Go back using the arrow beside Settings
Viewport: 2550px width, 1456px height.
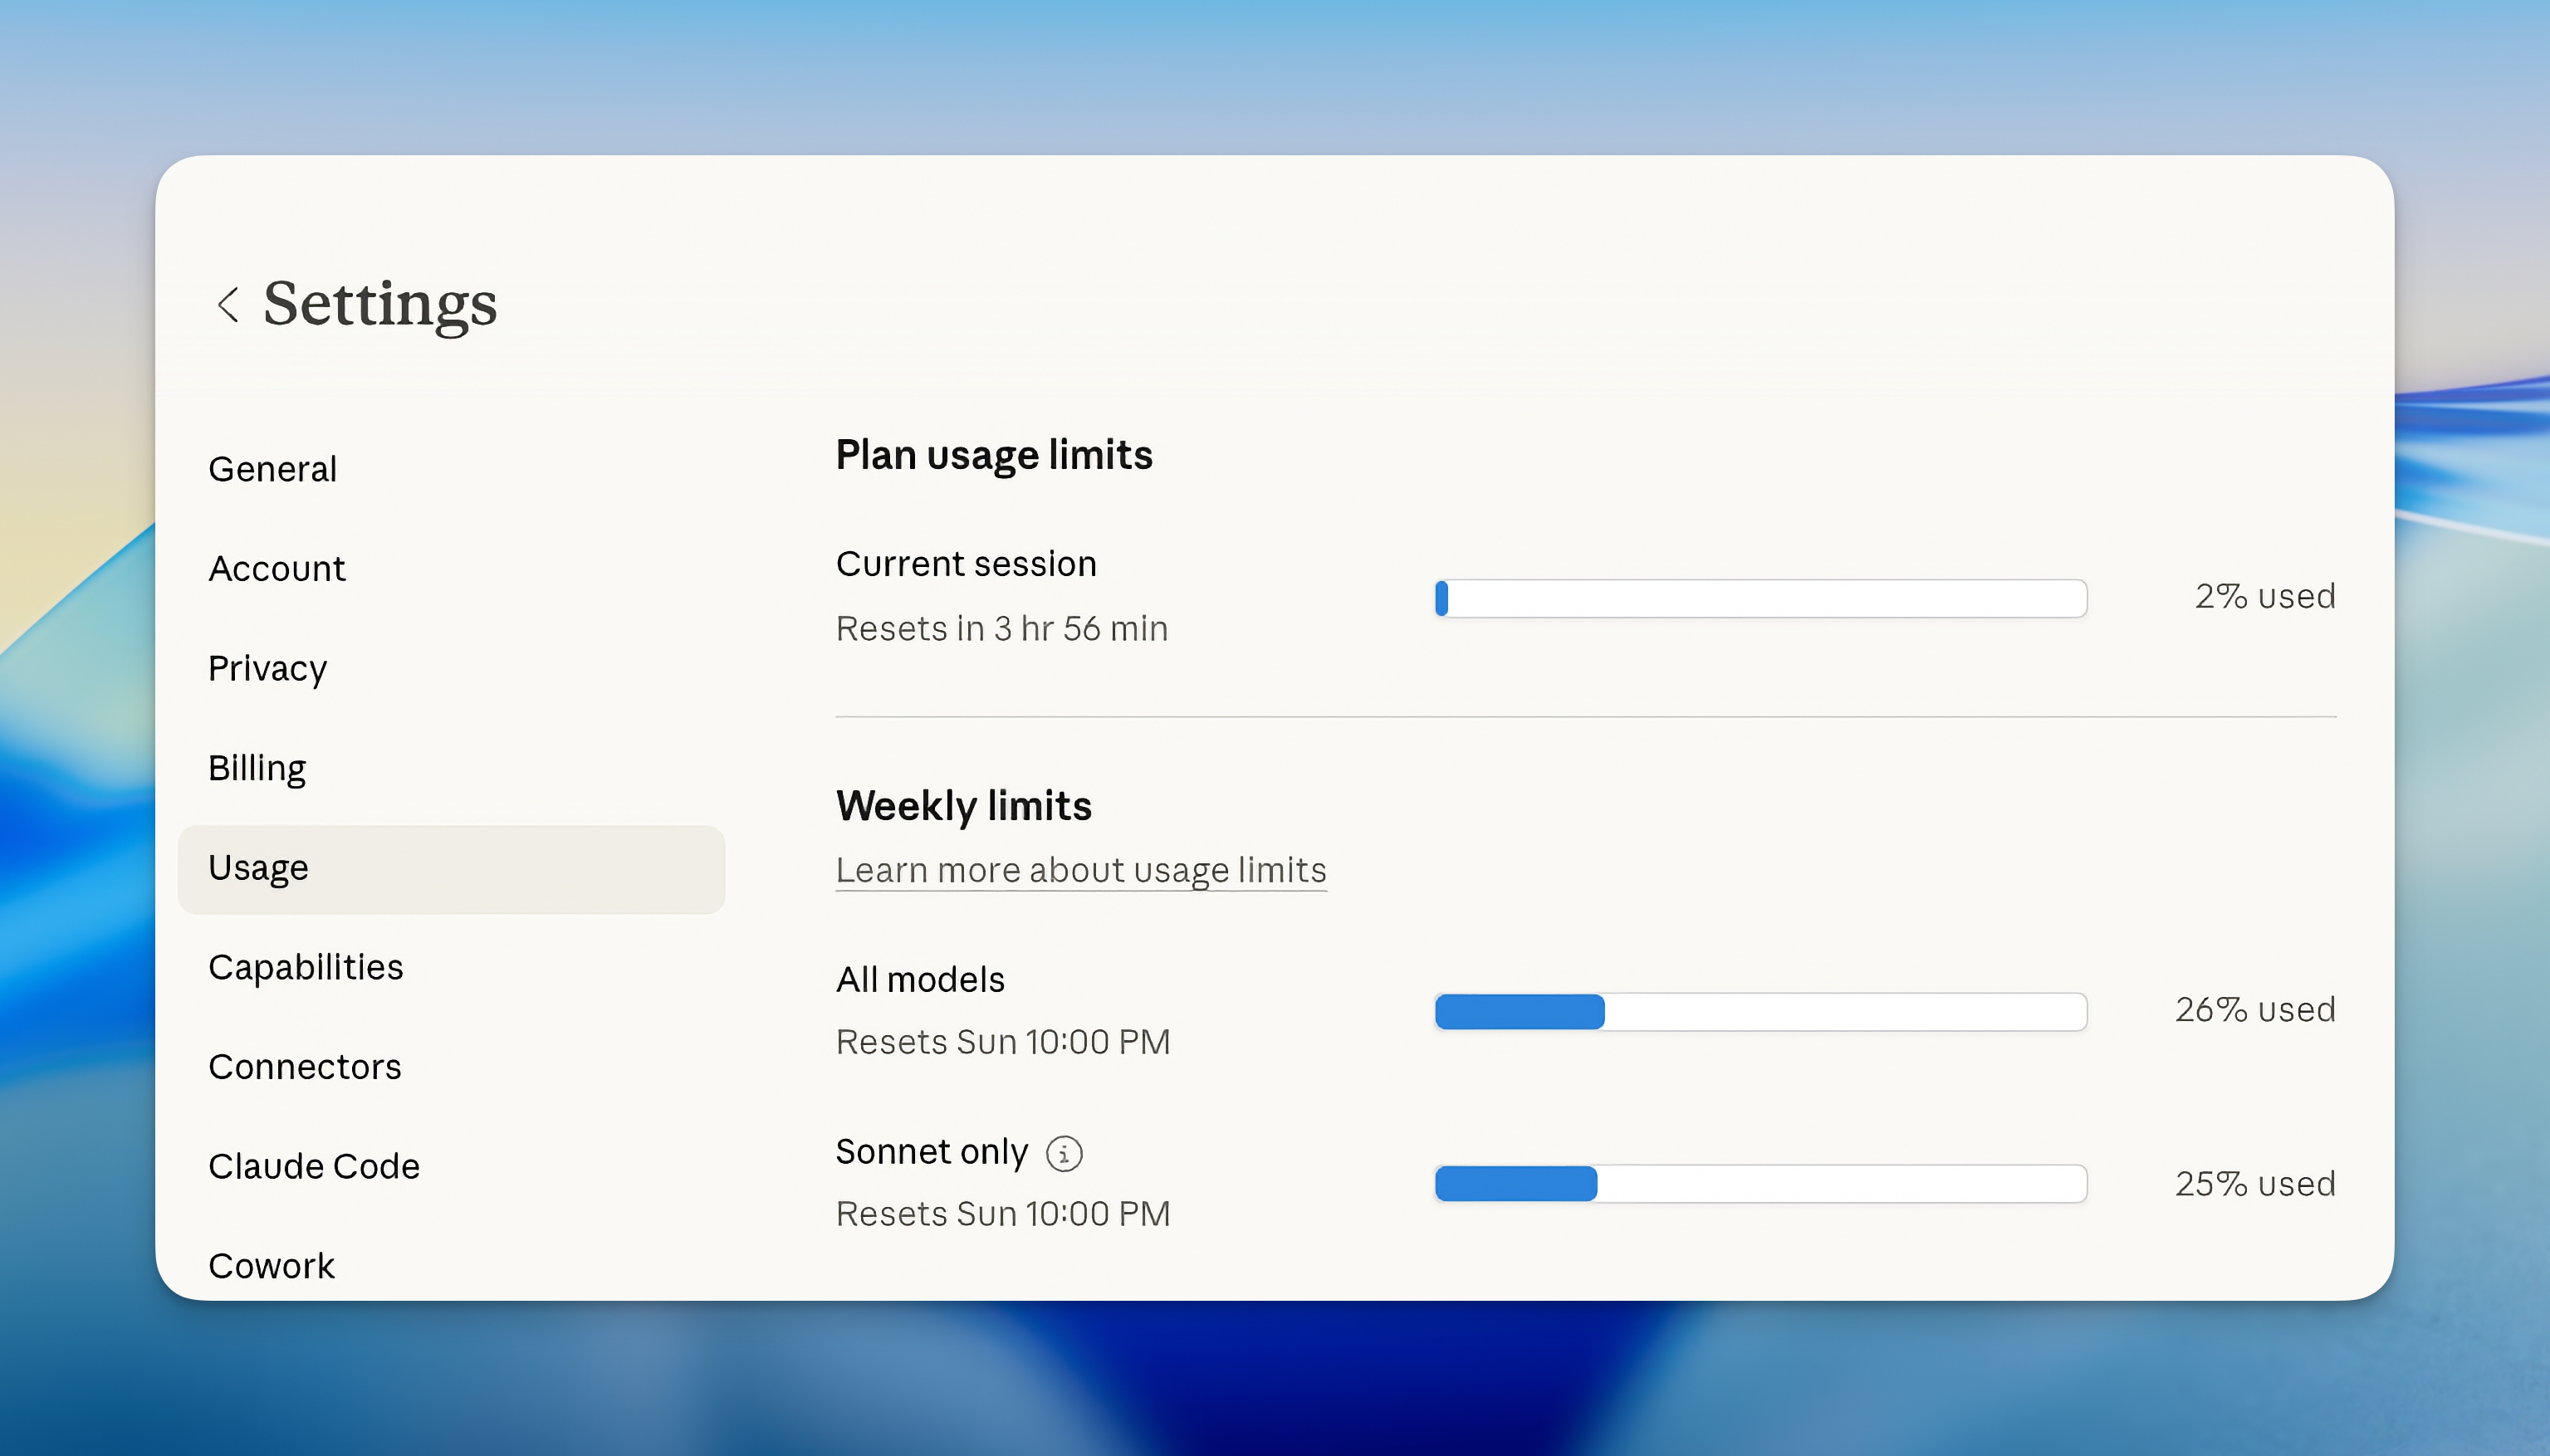point(228,304)
